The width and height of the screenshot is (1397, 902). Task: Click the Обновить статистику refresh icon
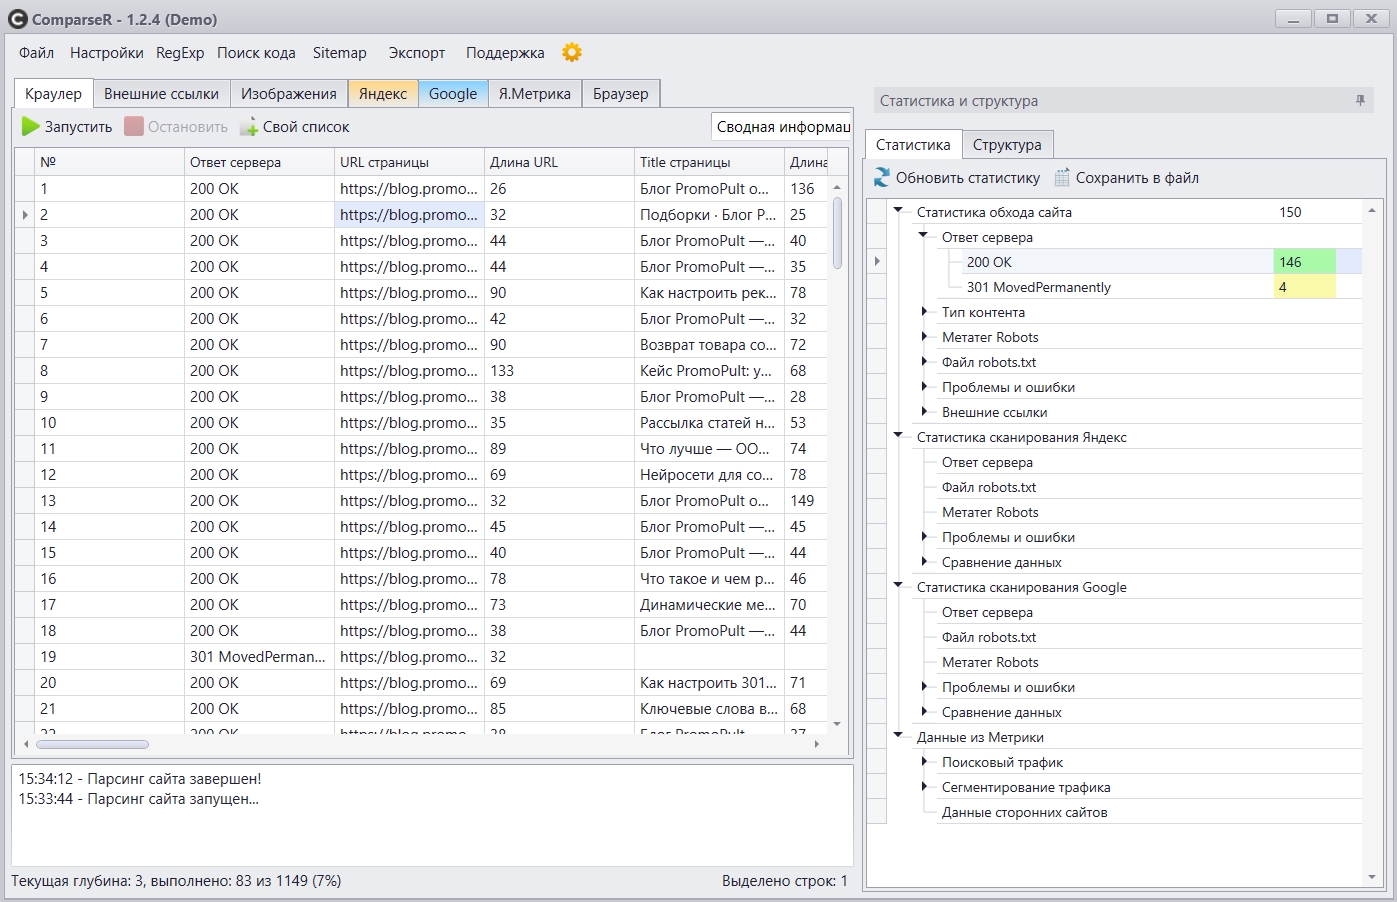(x=881, y=178)
